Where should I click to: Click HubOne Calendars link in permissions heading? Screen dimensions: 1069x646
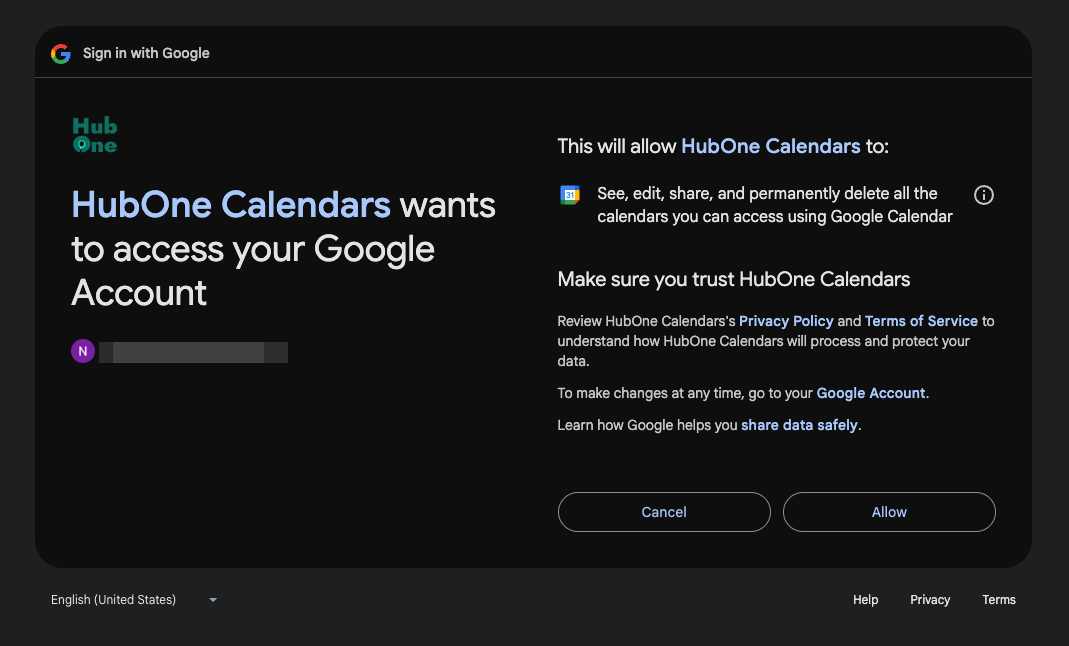point(770,146)
